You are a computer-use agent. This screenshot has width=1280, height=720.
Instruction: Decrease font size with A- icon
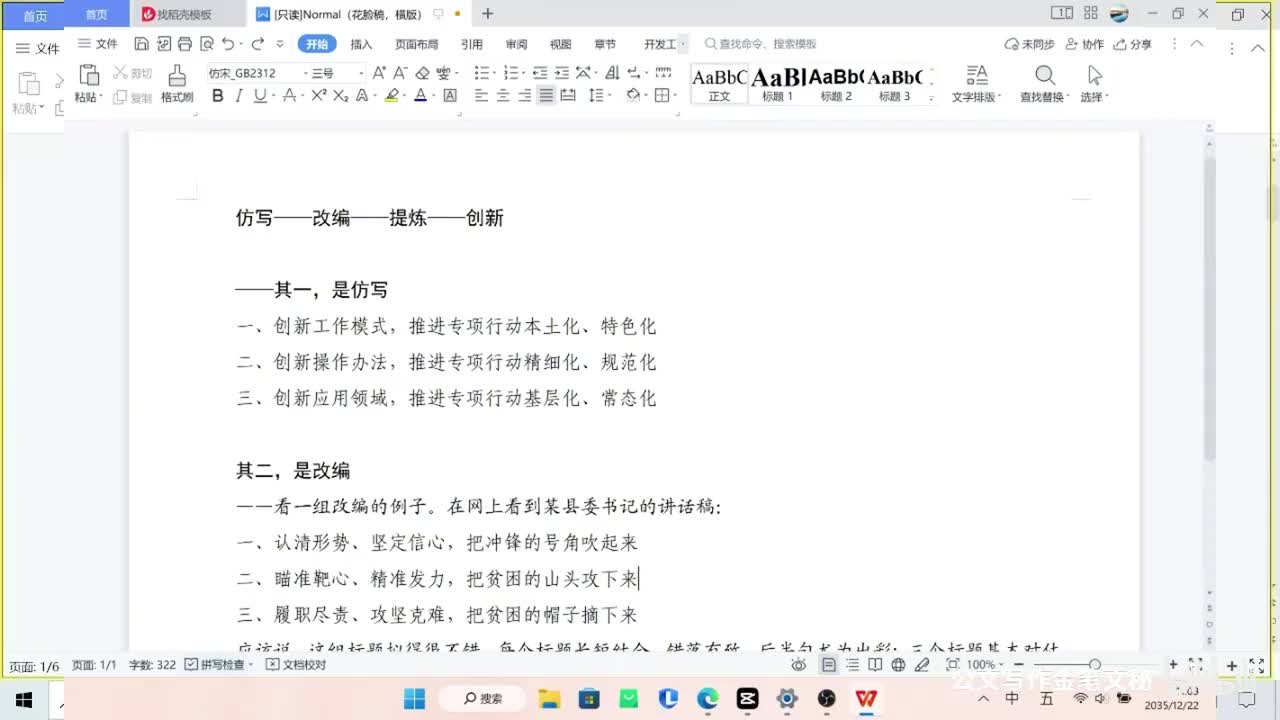click(400, 73)
